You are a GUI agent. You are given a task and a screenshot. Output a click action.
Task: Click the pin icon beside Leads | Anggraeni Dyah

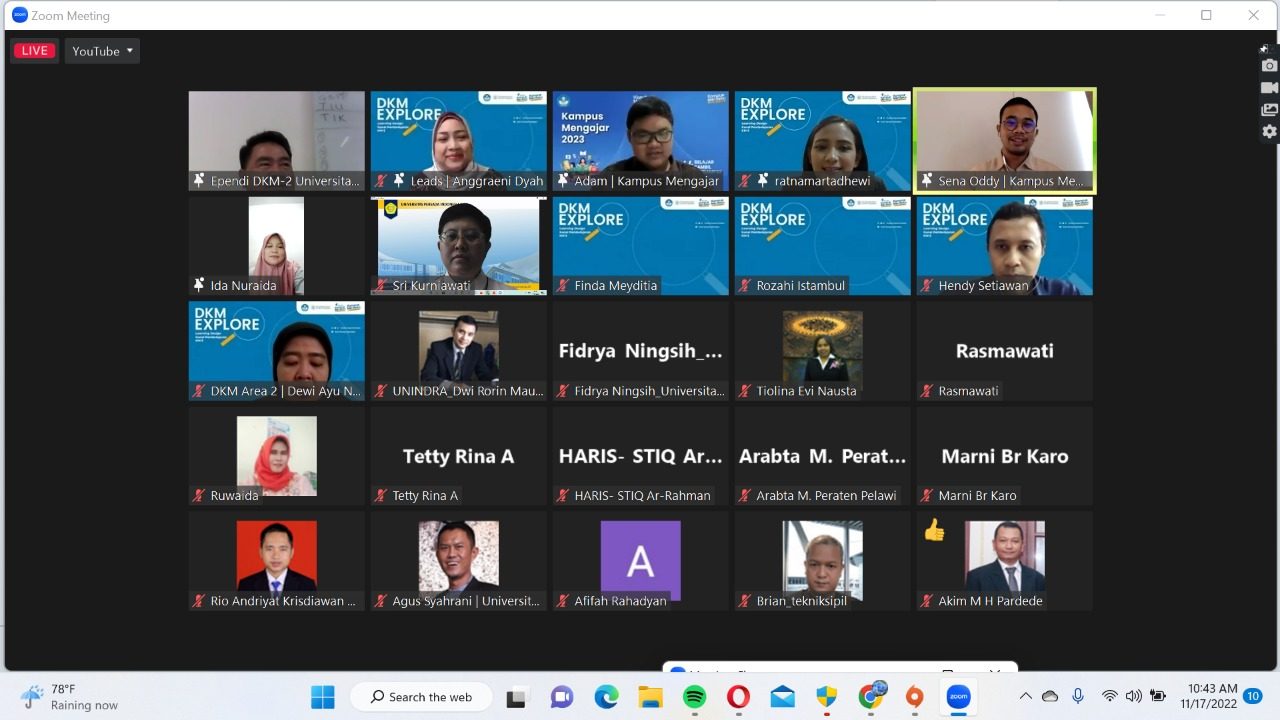pyautogui.click(x=399, y=181)
